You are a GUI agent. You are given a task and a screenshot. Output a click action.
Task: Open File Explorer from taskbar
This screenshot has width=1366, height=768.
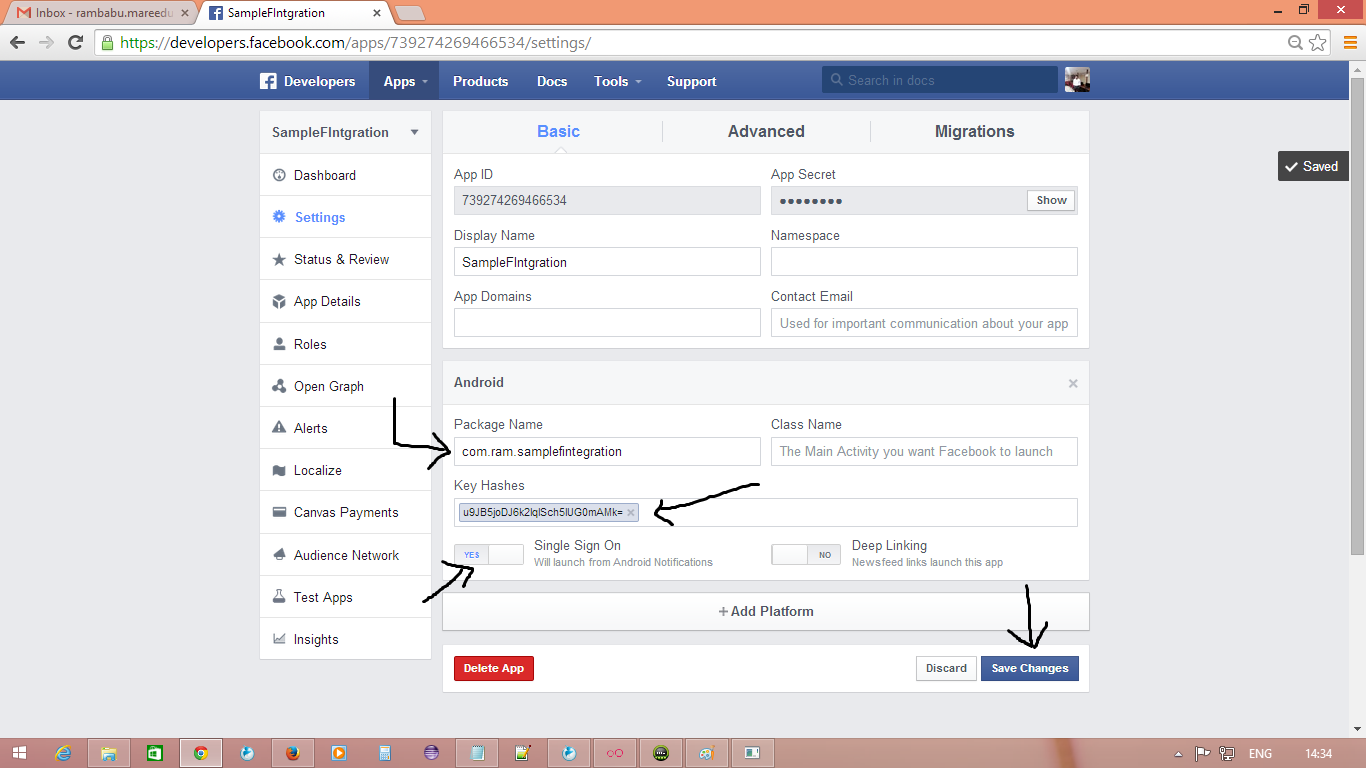109,753
